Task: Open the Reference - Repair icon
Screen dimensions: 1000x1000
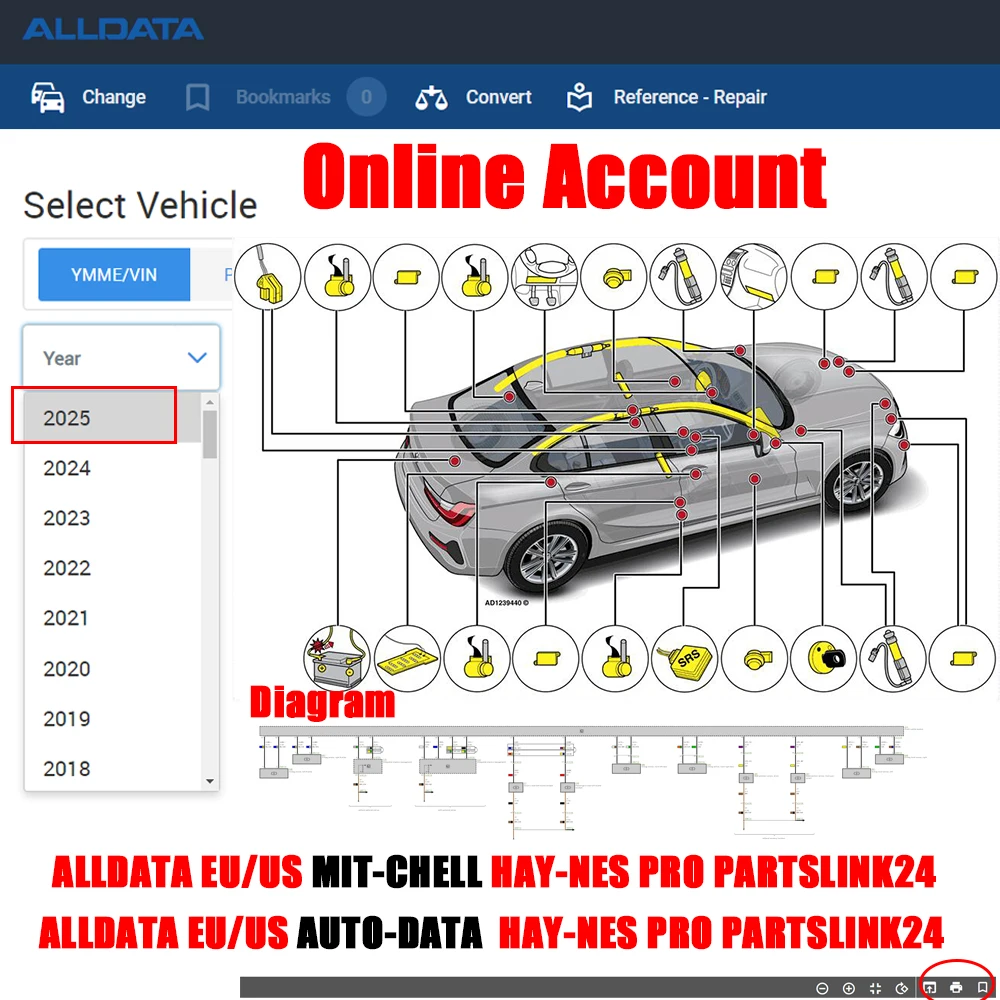Action: [x=578, y=96]
